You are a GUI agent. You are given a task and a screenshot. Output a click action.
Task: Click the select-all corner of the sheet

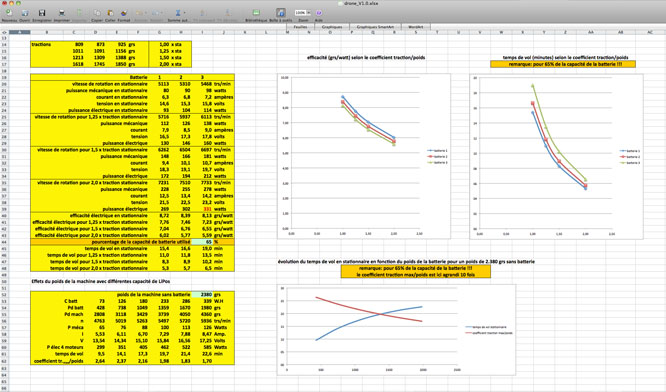coord(4,32)
